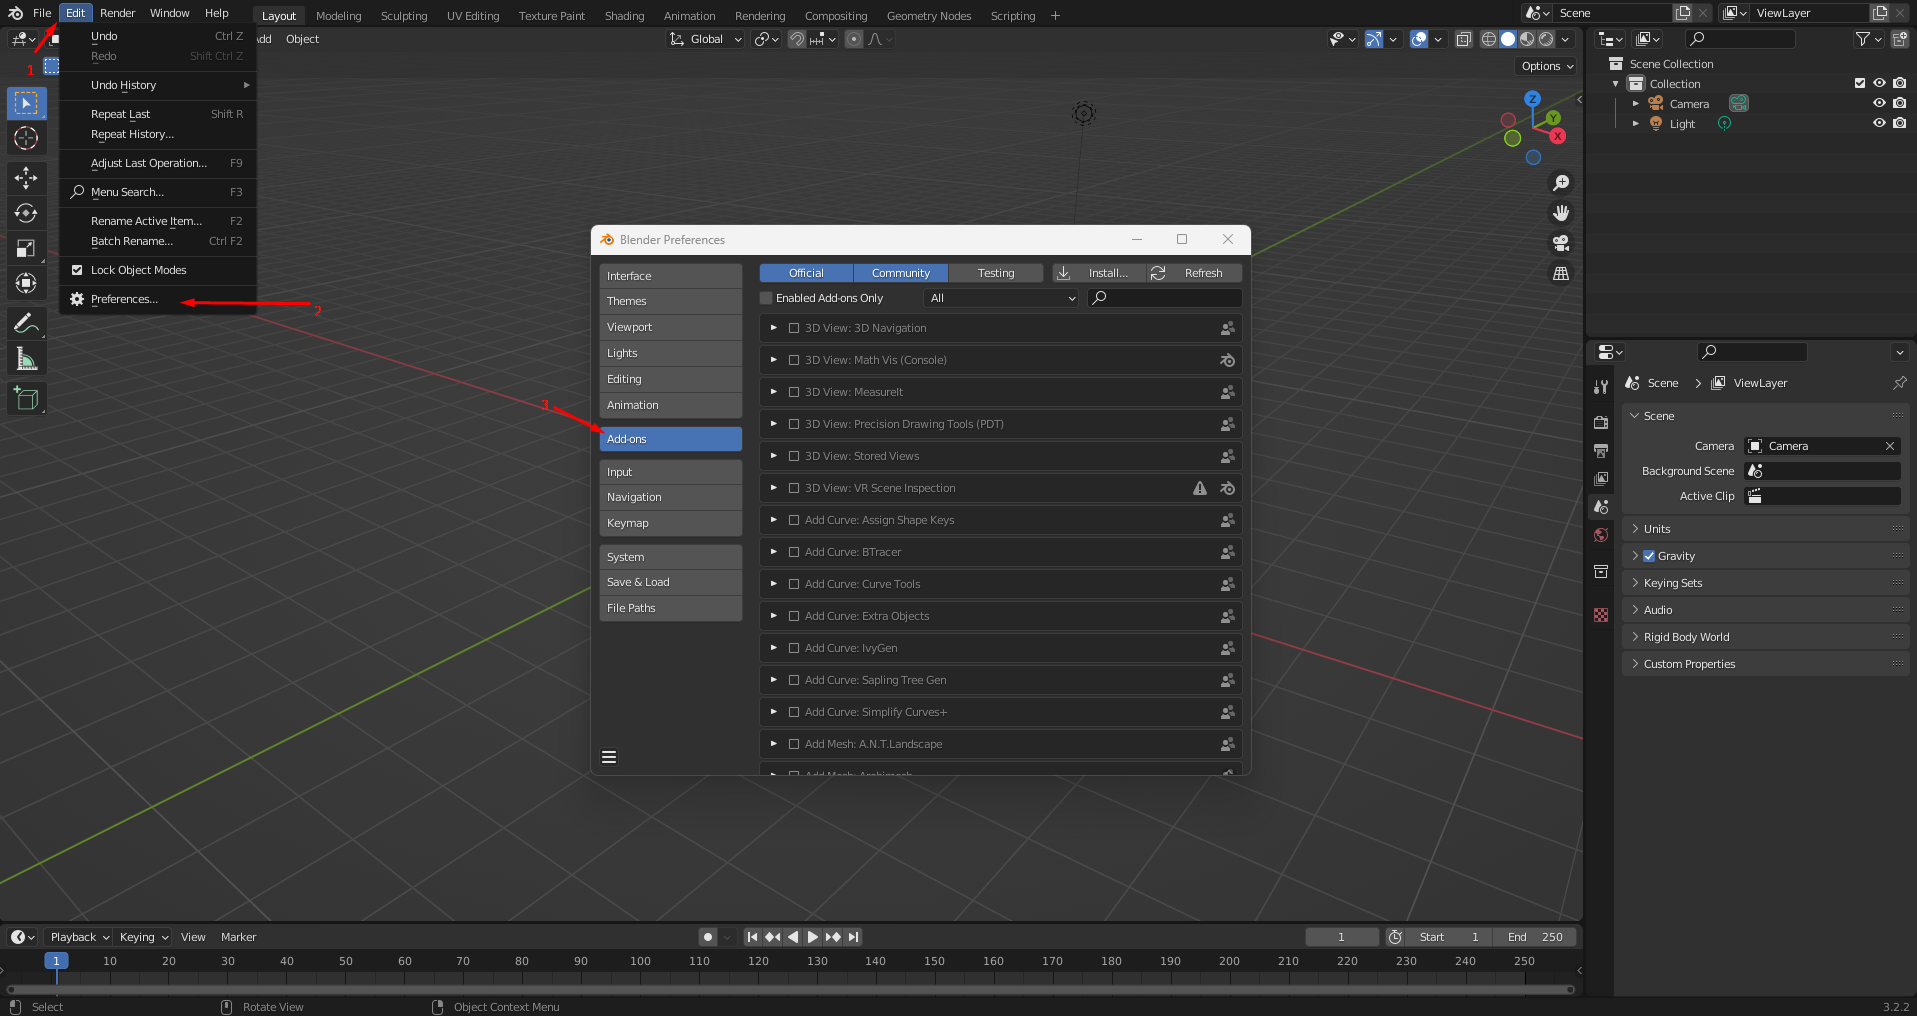Open the Render properties tab icon
The height and width of the screenshot is (1016, 1917).
(1601, 423)
